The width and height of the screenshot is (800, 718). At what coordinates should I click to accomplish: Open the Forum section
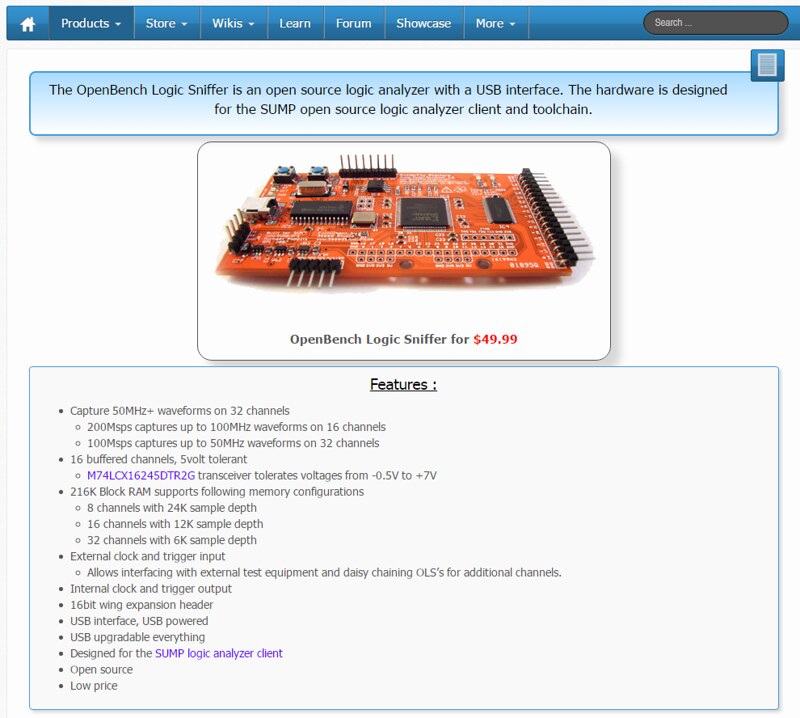(353, 23)
